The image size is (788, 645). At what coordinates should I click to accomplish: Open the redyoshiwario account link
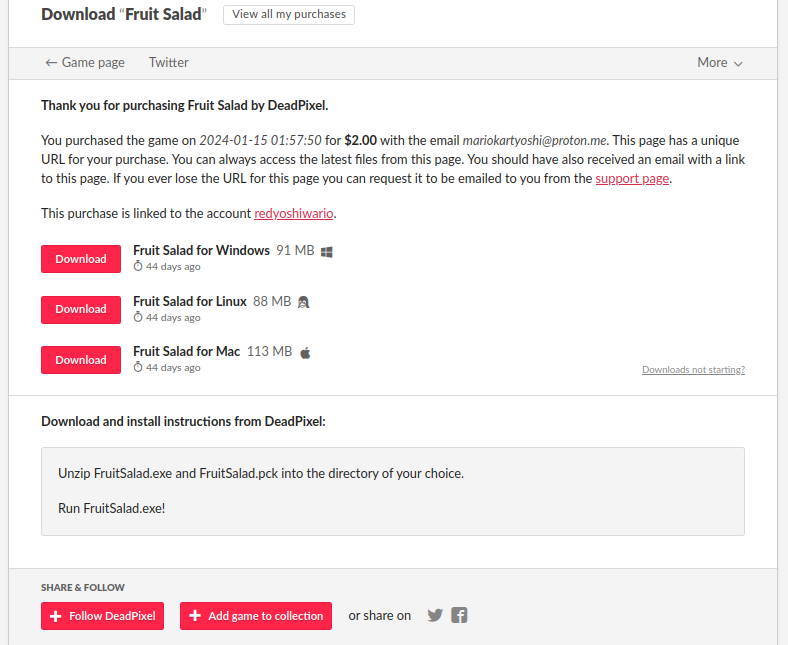[x=294, y=214]
